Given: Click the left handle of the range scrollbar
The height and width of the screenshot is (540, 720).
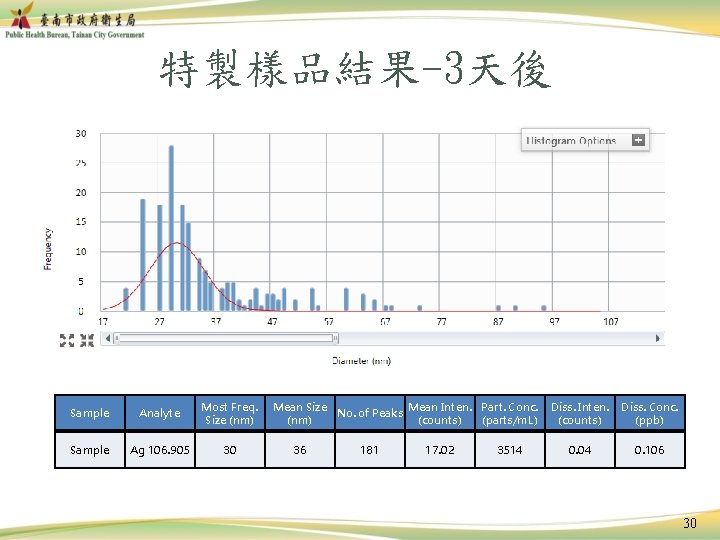Looking at the screenshot, I should coord(117,338).
